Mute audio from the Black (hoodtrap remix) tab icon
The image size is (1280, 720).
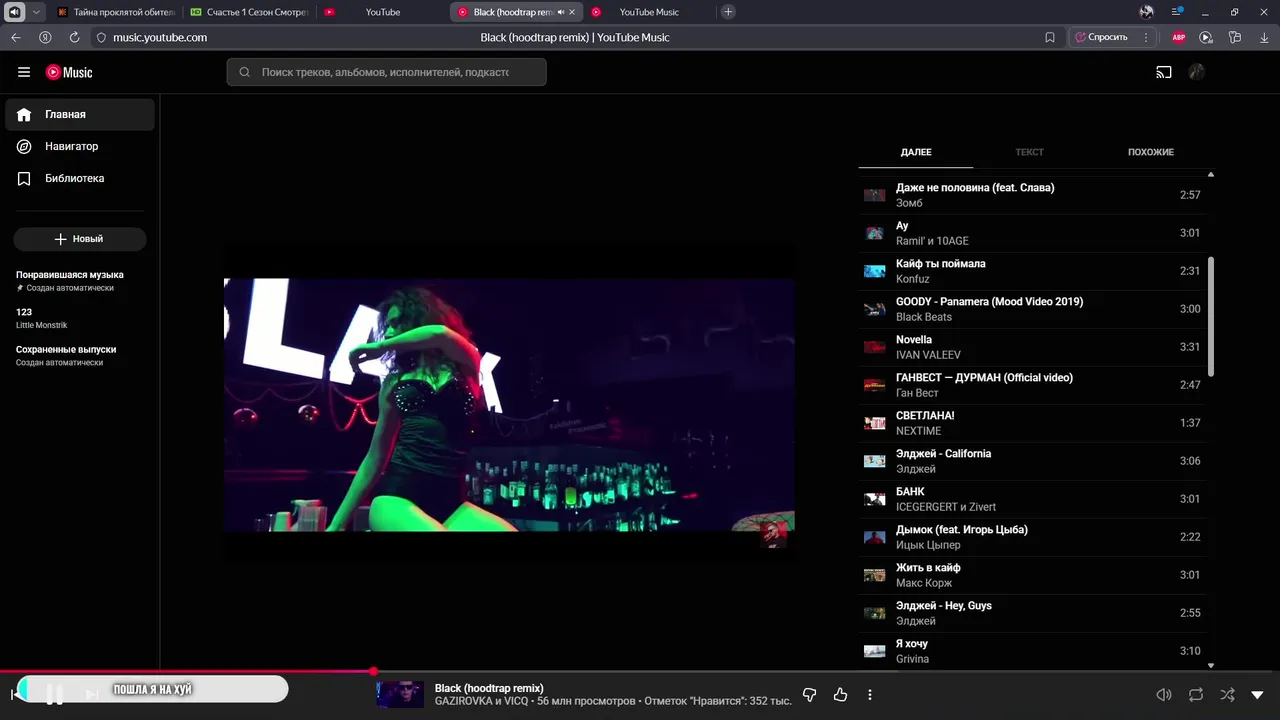561,12
